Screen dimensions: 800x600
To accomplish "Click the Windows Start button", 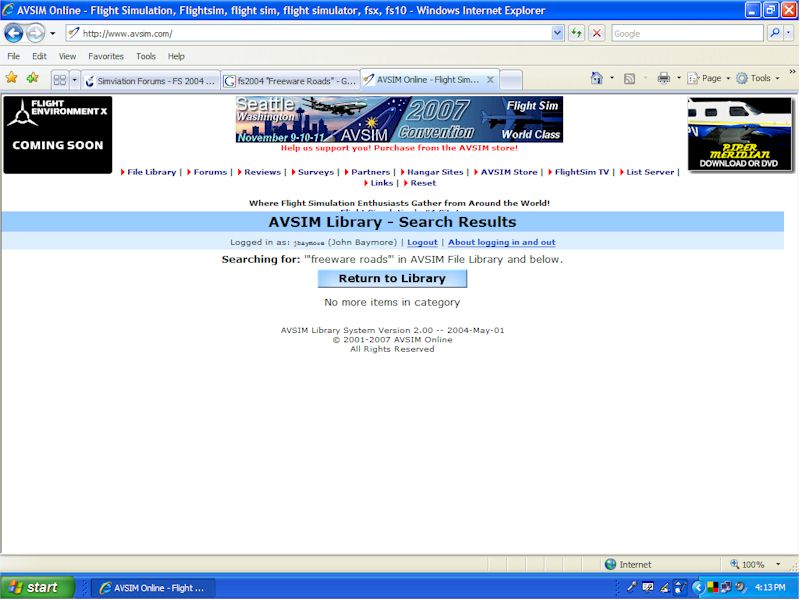I will click(37, 587).
